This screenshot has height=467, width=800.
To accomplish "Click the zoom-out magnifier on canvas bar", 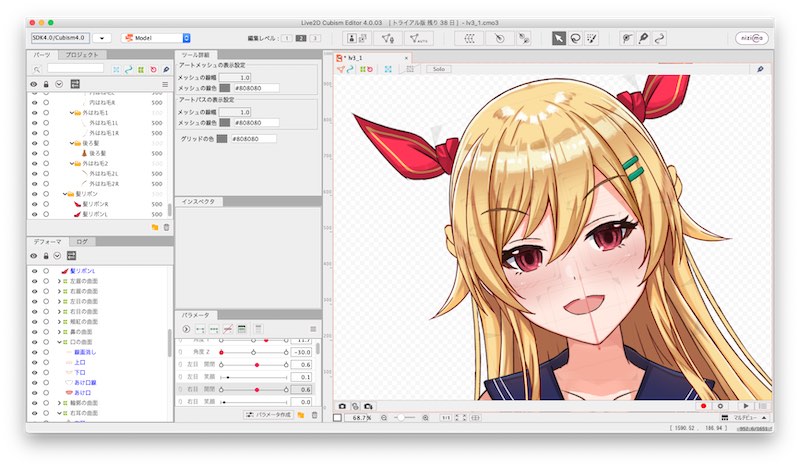I will [x=384, y=417].
